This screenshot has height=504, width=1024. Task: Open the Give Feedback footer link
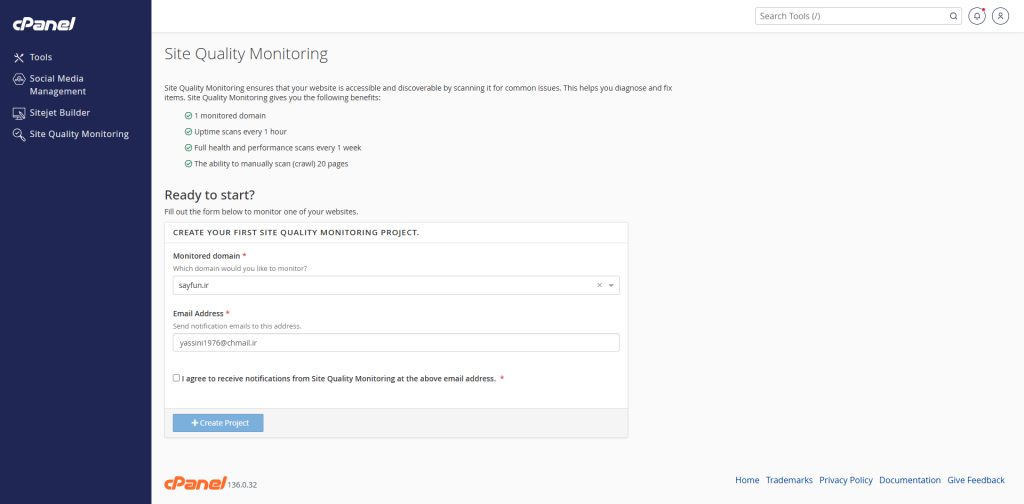[x=976, y=480]
